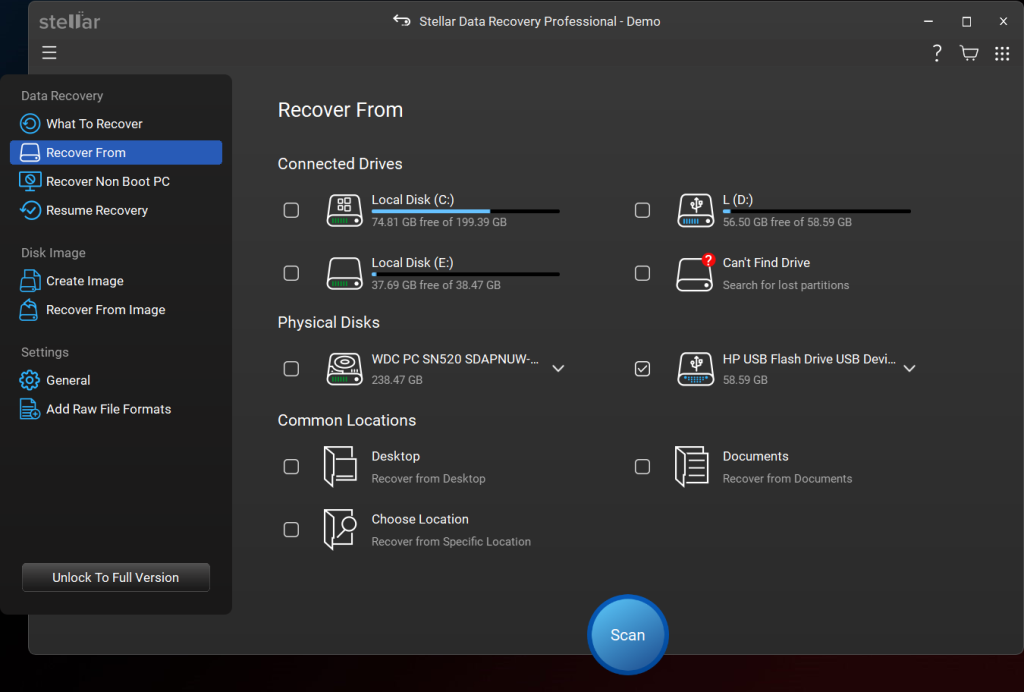Click the Can't Find Drive icon

tap(696, 273)
